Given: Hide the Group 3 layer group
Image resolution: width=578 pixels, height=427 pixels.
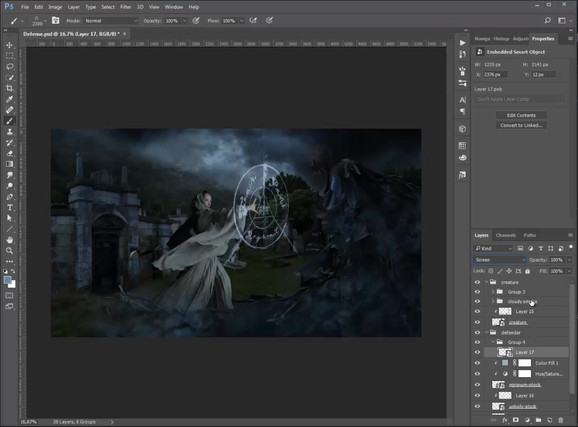Looking at the screenshot, I should (x=477, y=292).
